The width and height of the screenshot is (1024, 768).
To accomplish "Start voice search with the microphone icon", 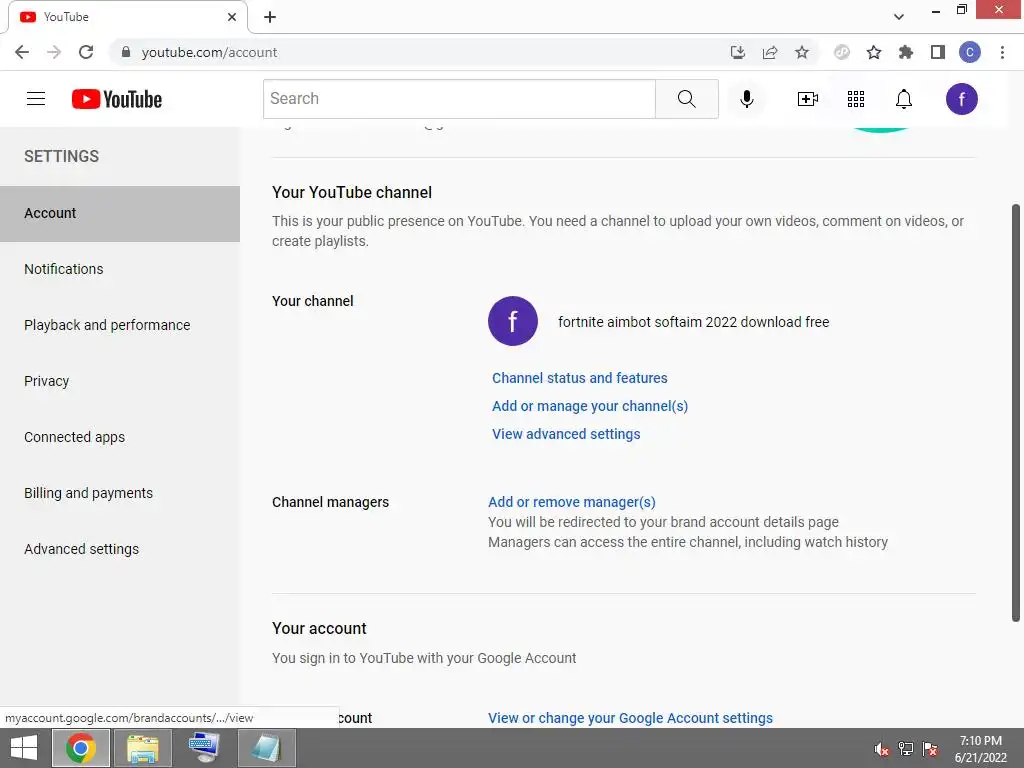I will [x=746, y=99].
